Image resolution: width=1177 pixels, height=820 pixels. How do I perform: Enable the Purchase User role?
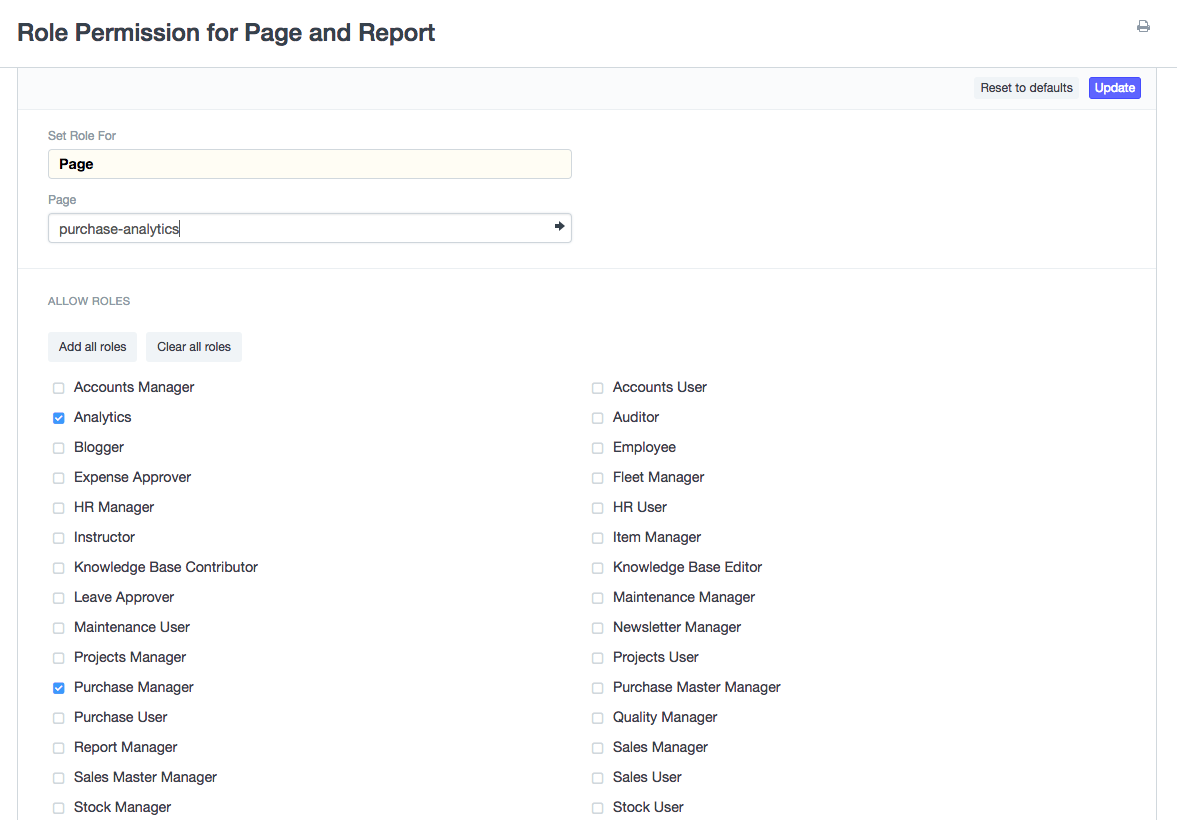pyautogui.click(x=59, y=718)
